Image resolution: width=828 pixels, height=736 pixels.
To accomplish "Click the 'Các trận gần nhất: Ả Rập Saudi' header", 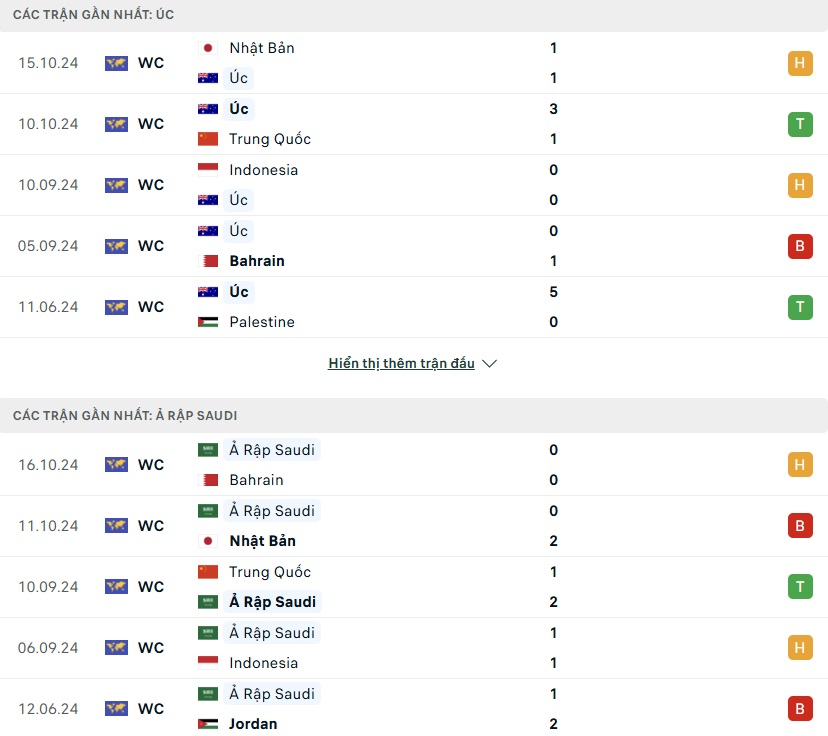I will pyautogui.click(x=125, y=416).
